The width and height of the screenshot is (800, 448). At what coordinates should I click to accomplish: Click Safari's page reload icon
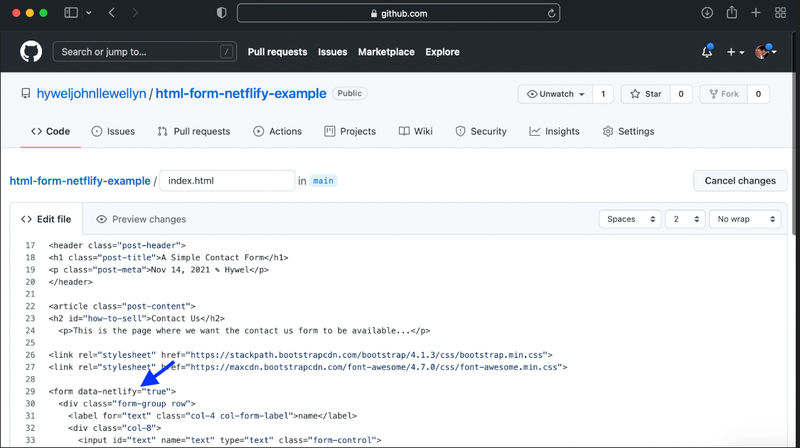[x=552, y=14]
